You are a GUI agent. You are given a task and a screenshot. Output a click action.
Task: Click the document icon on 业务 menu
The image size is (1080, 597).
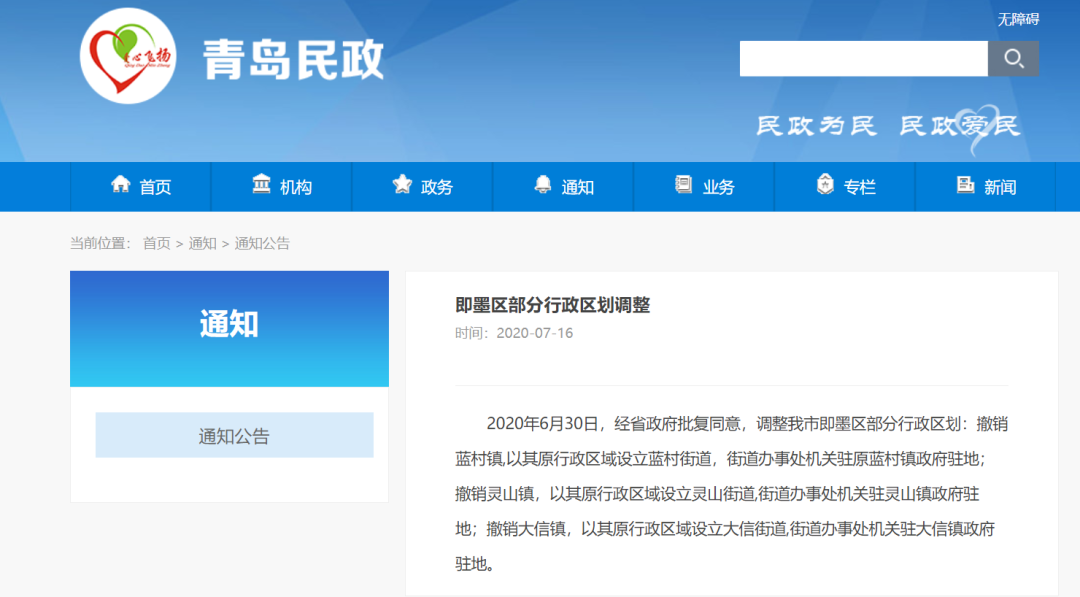684,185
